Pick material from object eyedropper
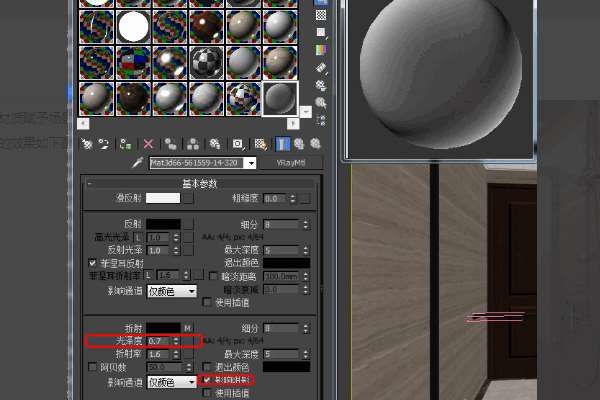 click(137, 163)
